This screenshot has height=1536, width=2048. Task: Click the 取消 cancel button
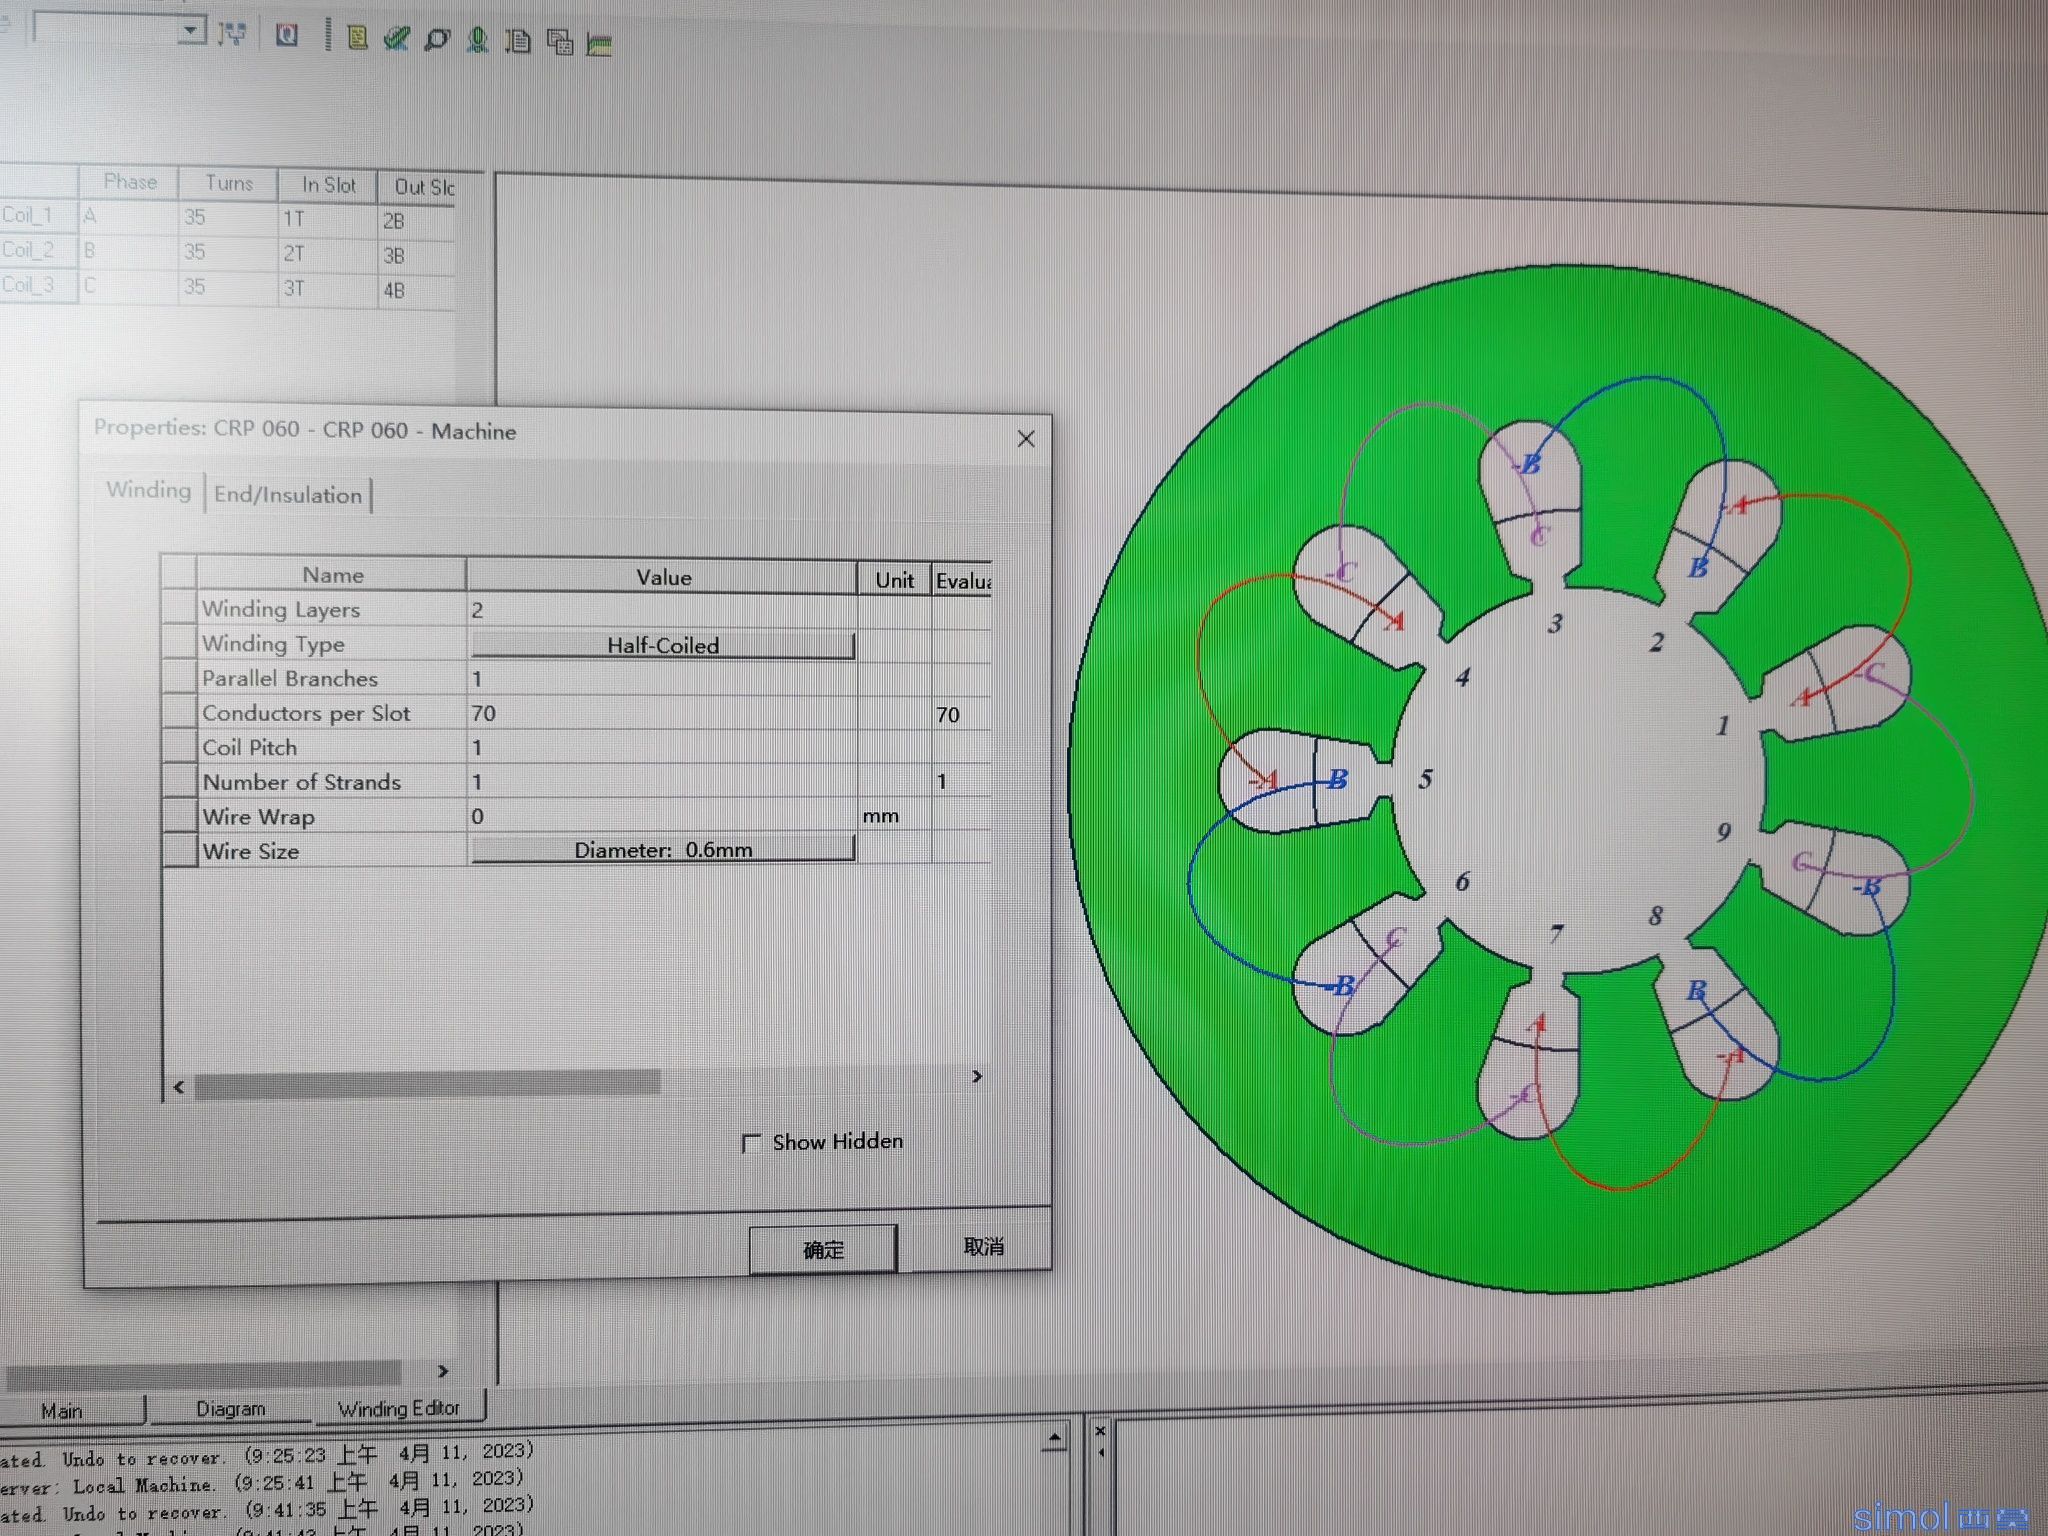[x=983, y=1247]
